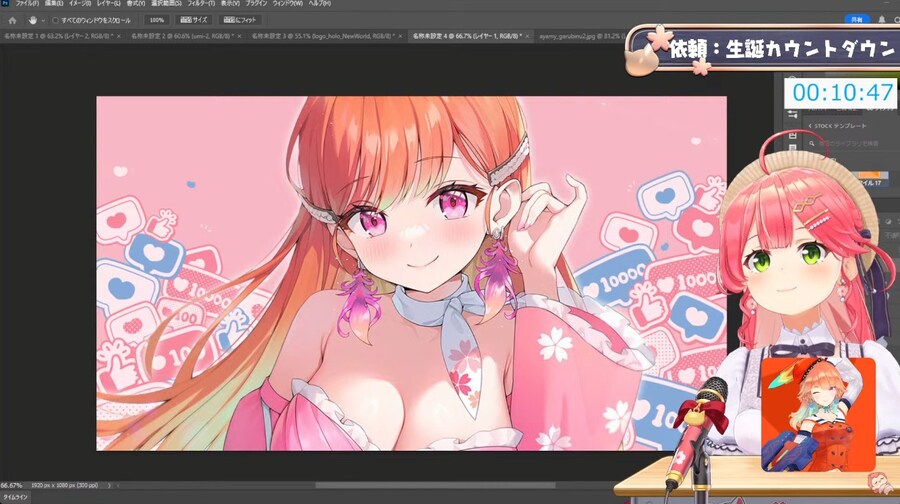Click the 66.67% zoom level field
This screenshot has height=504, width=900.
point(11,486)
